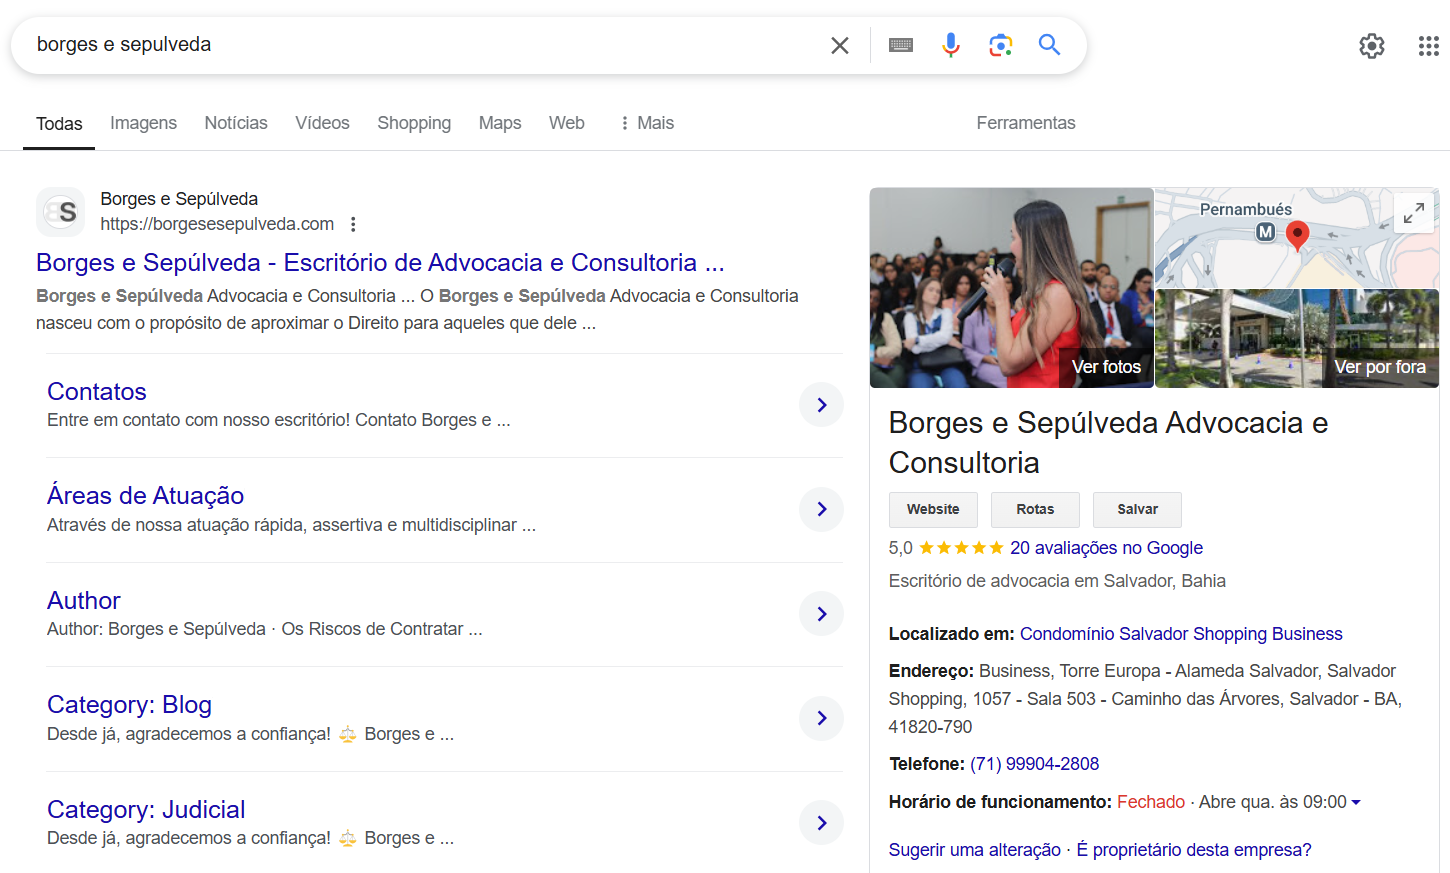Click É proprietário desta empresa?

pyautogui.click(x=1194, y=850)
